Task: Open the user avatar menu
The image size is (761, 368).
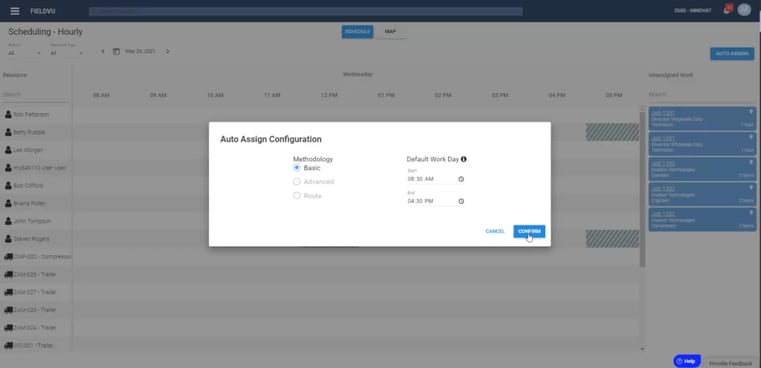Action: (x=744, y=10)
